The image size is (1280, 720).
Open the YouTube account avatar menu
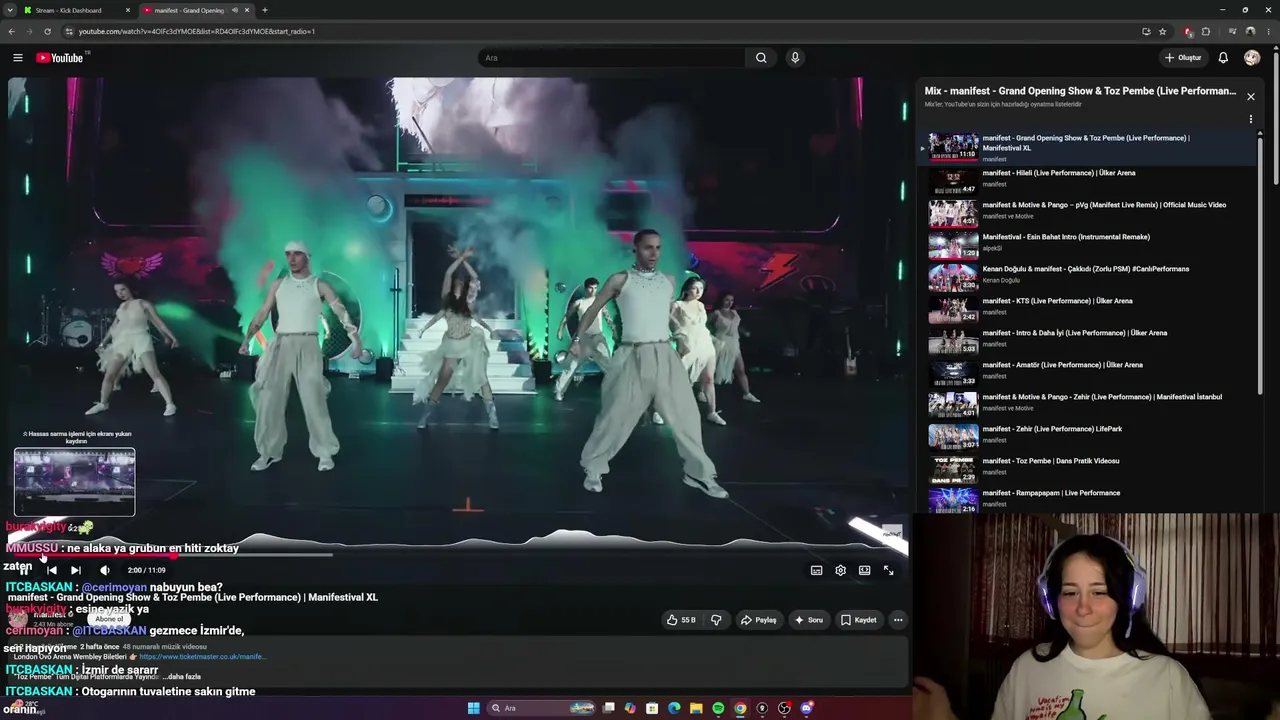click(1252, 58)
